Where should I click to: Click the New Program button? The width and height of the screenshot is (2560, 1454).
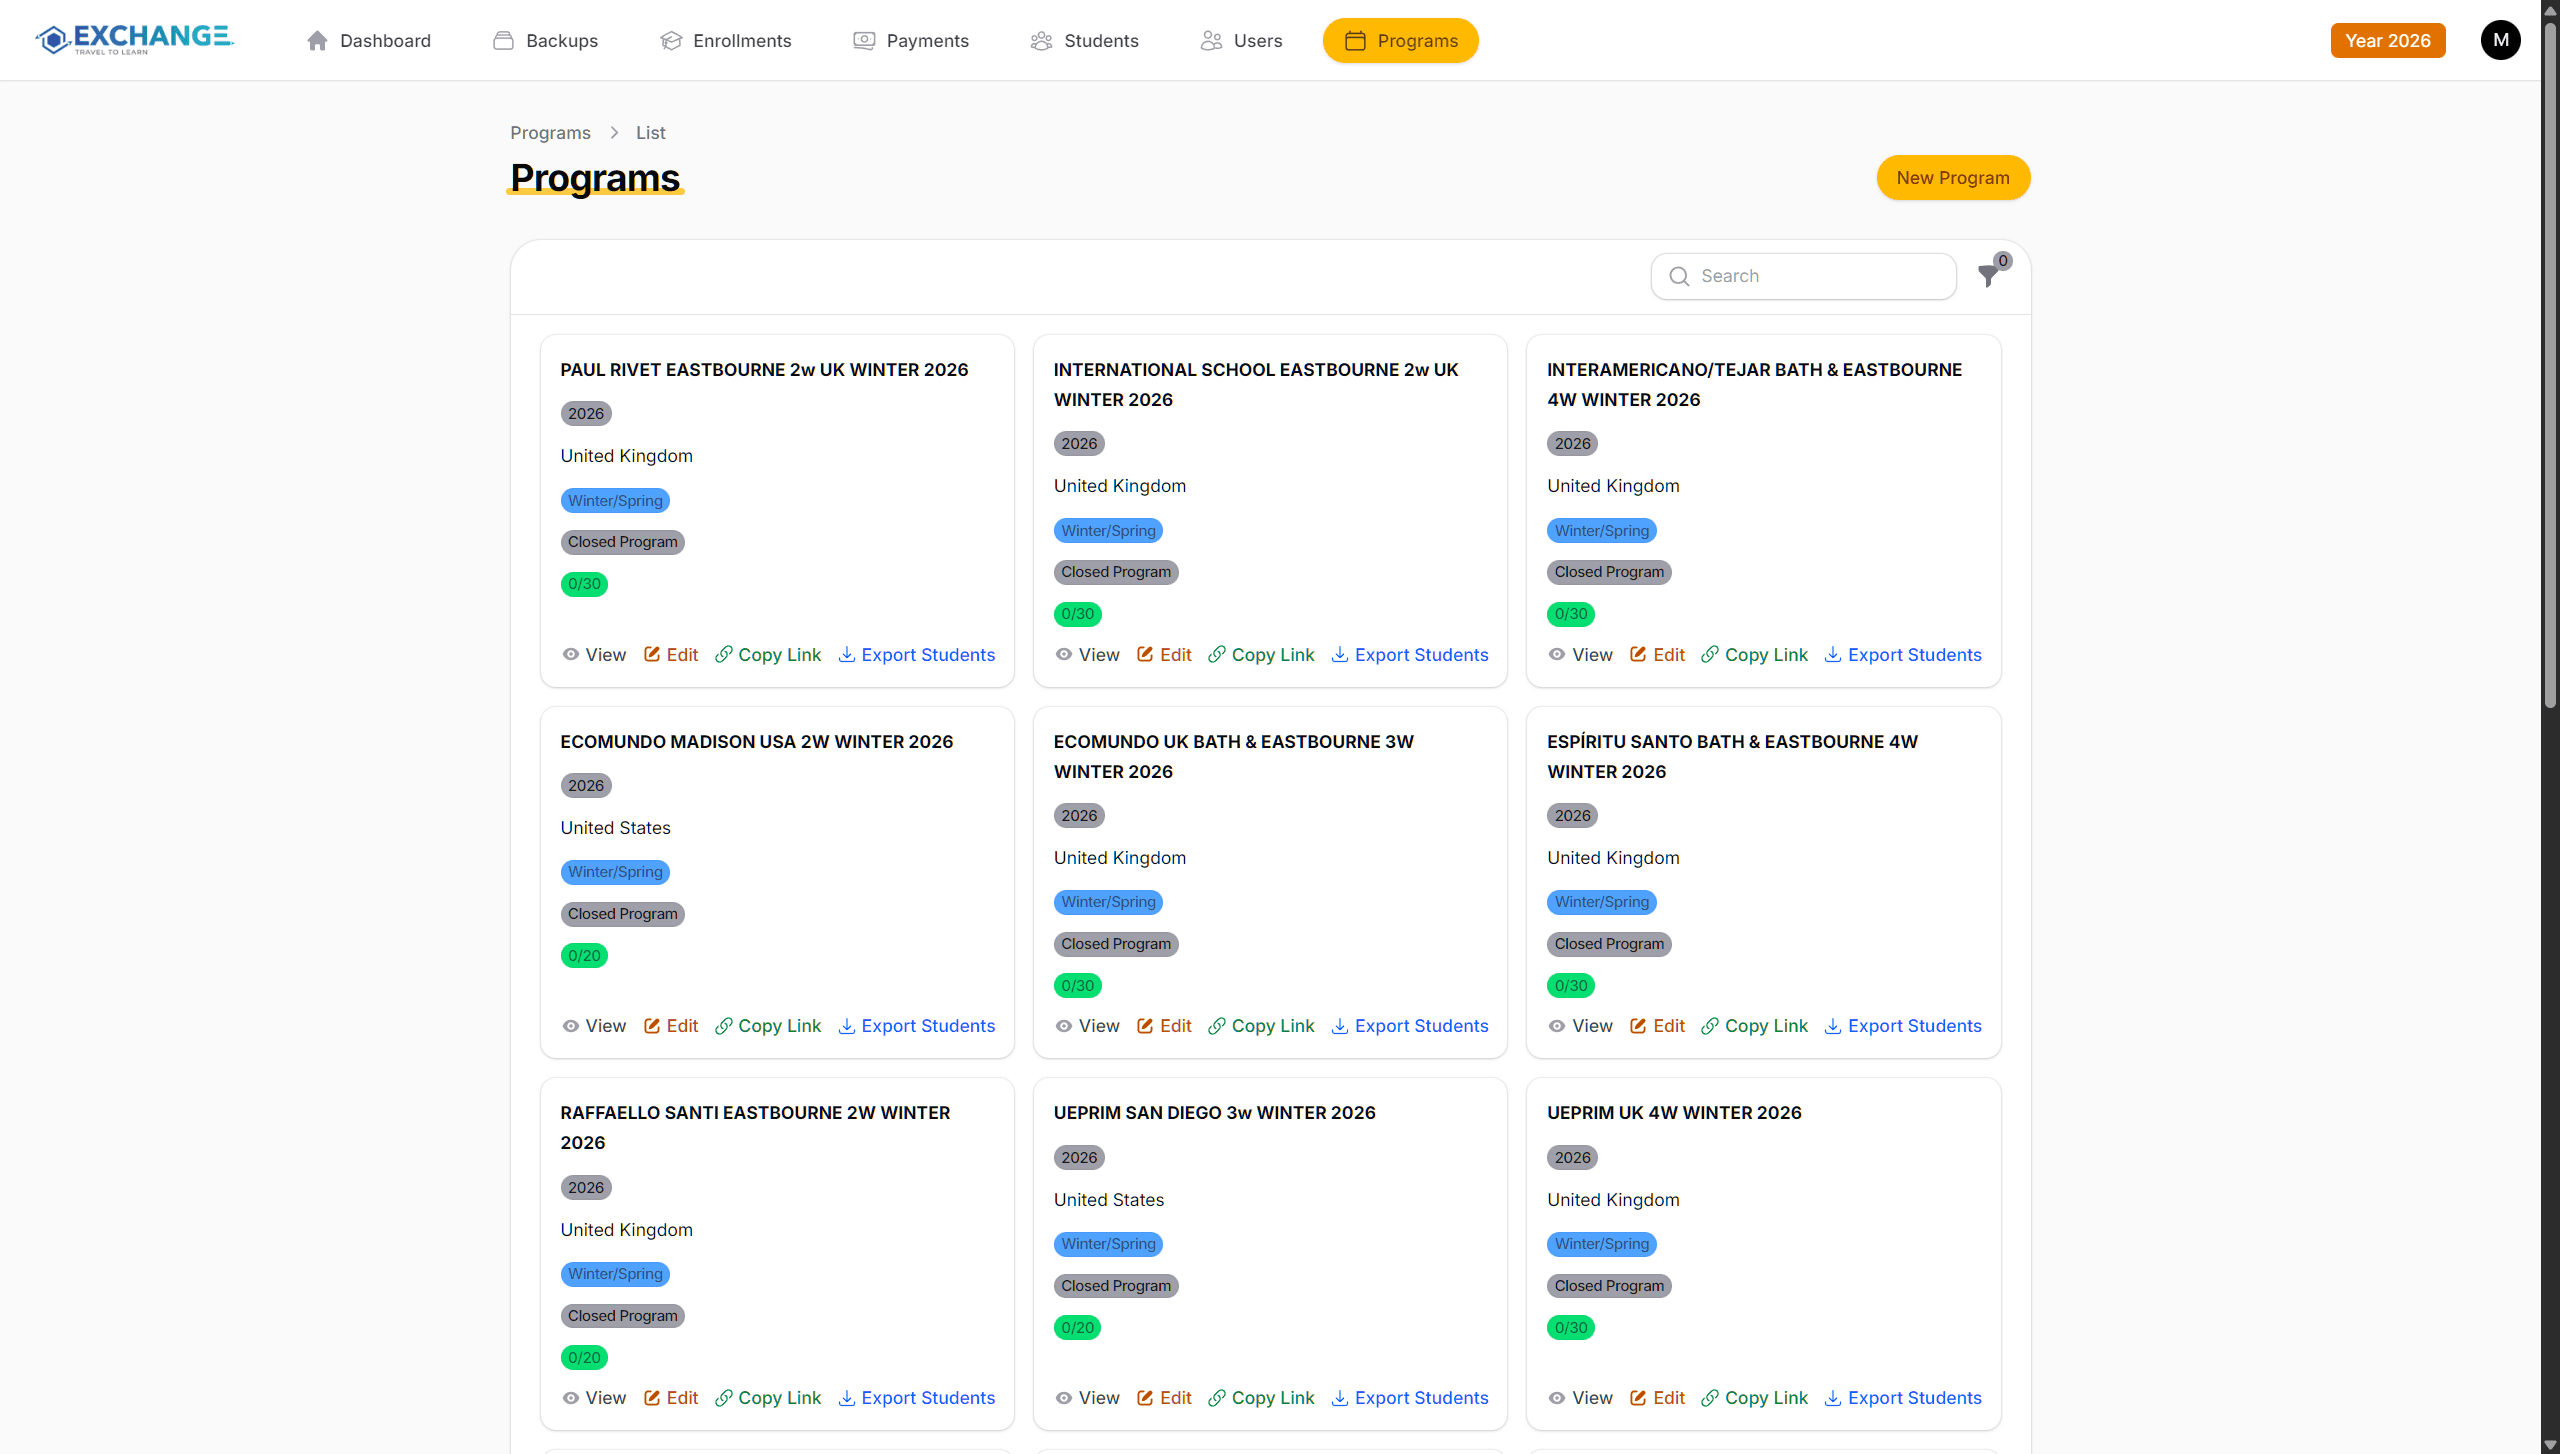[x=1952, y=178]
